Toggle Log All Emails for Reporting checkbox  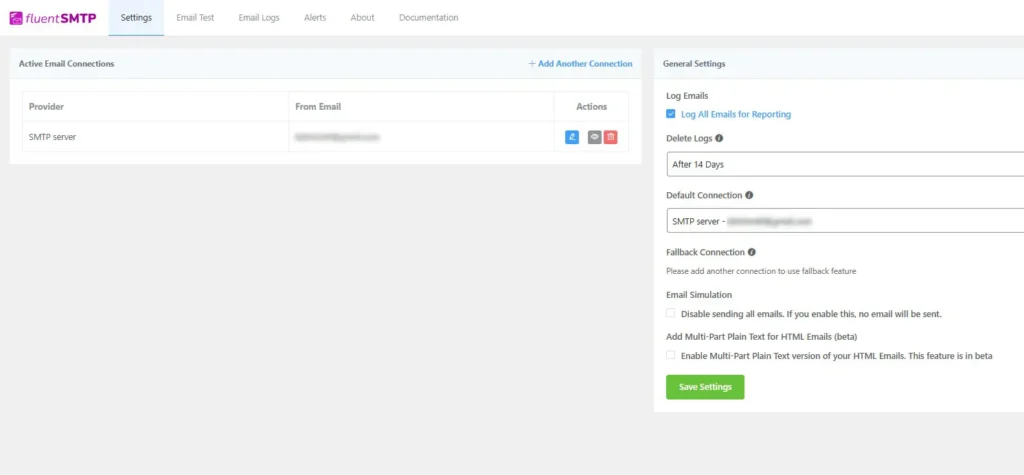[671, 115]
